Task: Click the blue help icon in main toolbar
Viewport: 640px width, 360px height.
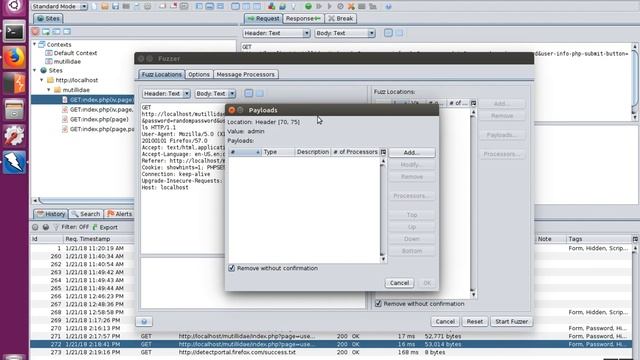Action: tap(388, 6)
